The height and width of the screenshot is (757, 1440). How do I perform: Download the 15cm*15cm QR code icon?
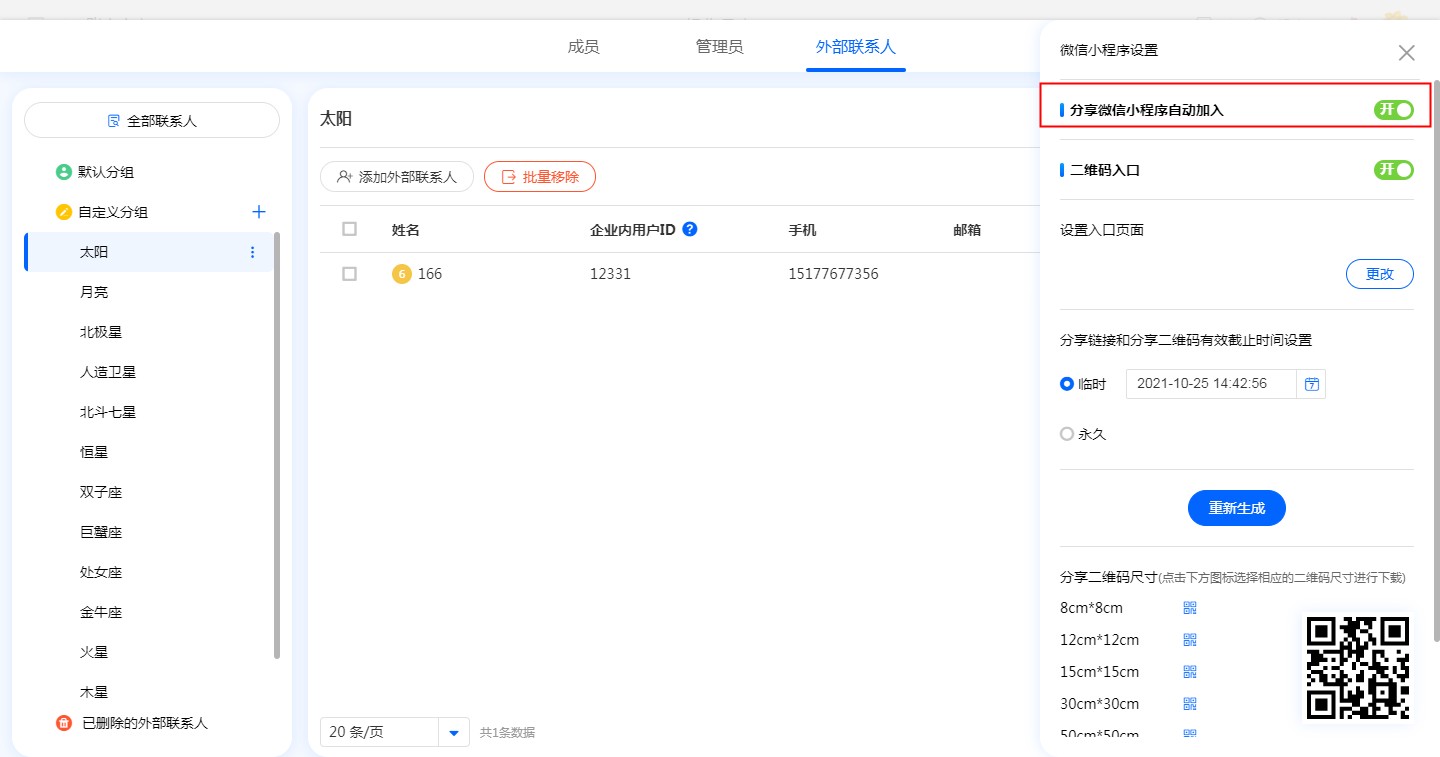pos(1190,672)
